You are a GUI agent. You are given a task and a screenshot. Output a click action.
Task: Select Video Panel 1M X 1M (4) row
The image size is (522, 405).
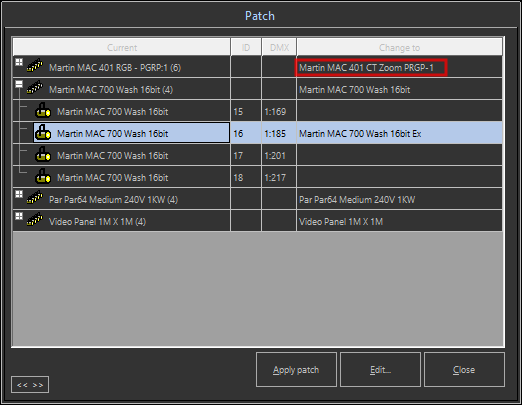click(257, 221)
